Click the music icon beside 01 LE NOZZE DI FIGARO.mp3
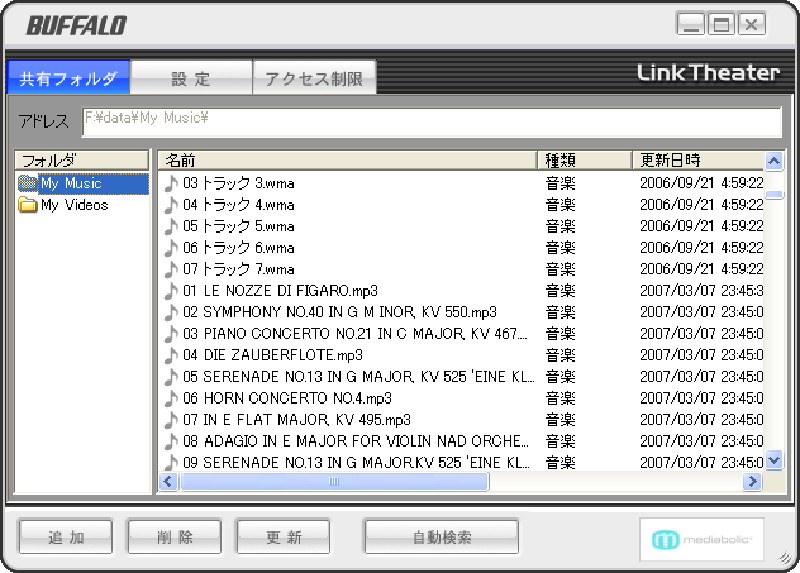 171,291
